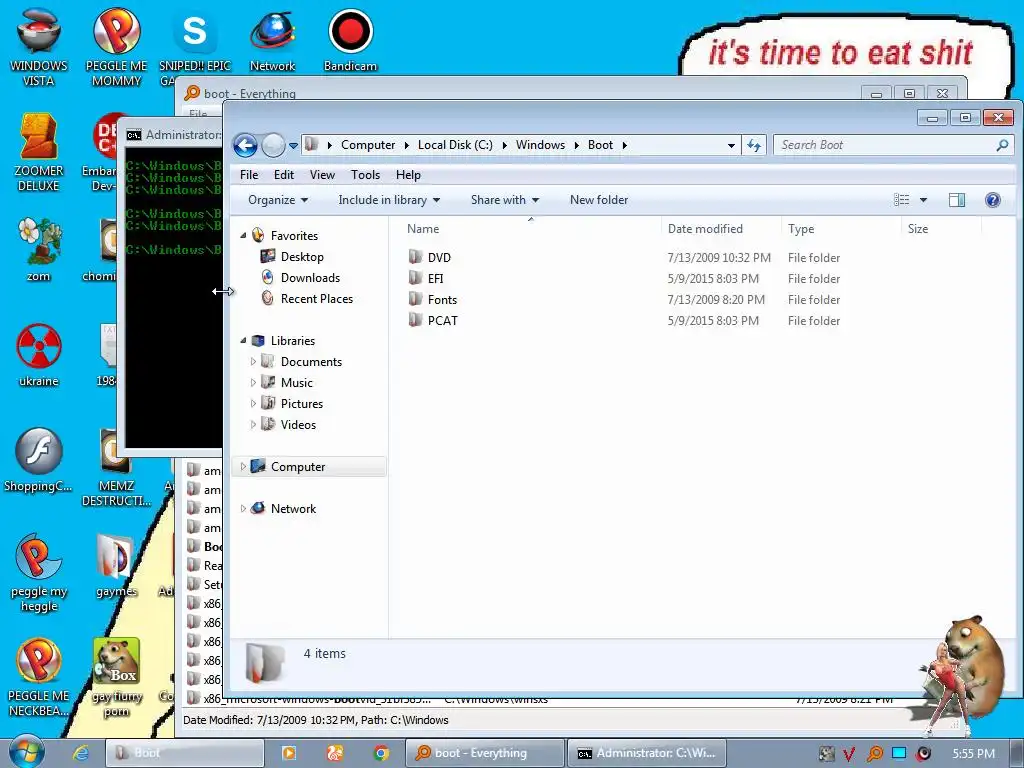Open ZOOMER DELUXE desktop icon
The image size is (1024, 768).
pyautogui.click(x=39, y=152)
